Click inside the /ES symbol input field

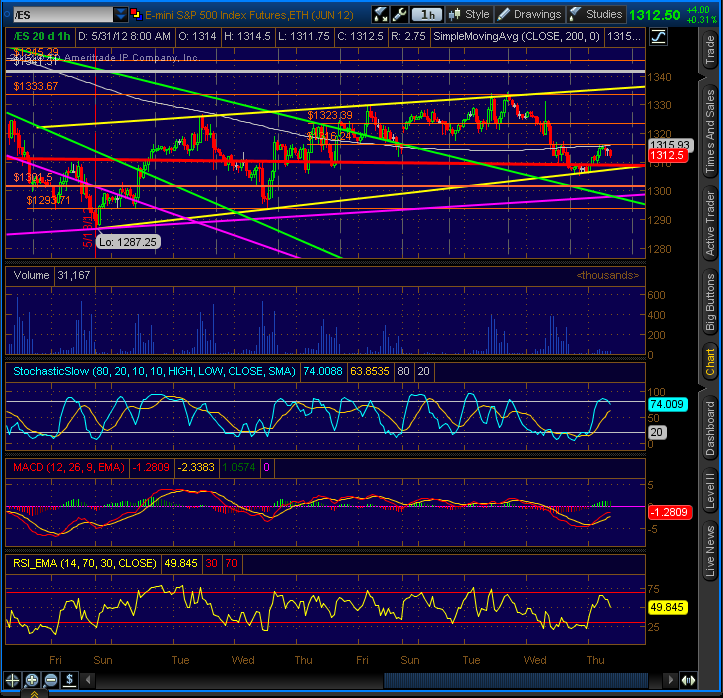coord(63,15)
